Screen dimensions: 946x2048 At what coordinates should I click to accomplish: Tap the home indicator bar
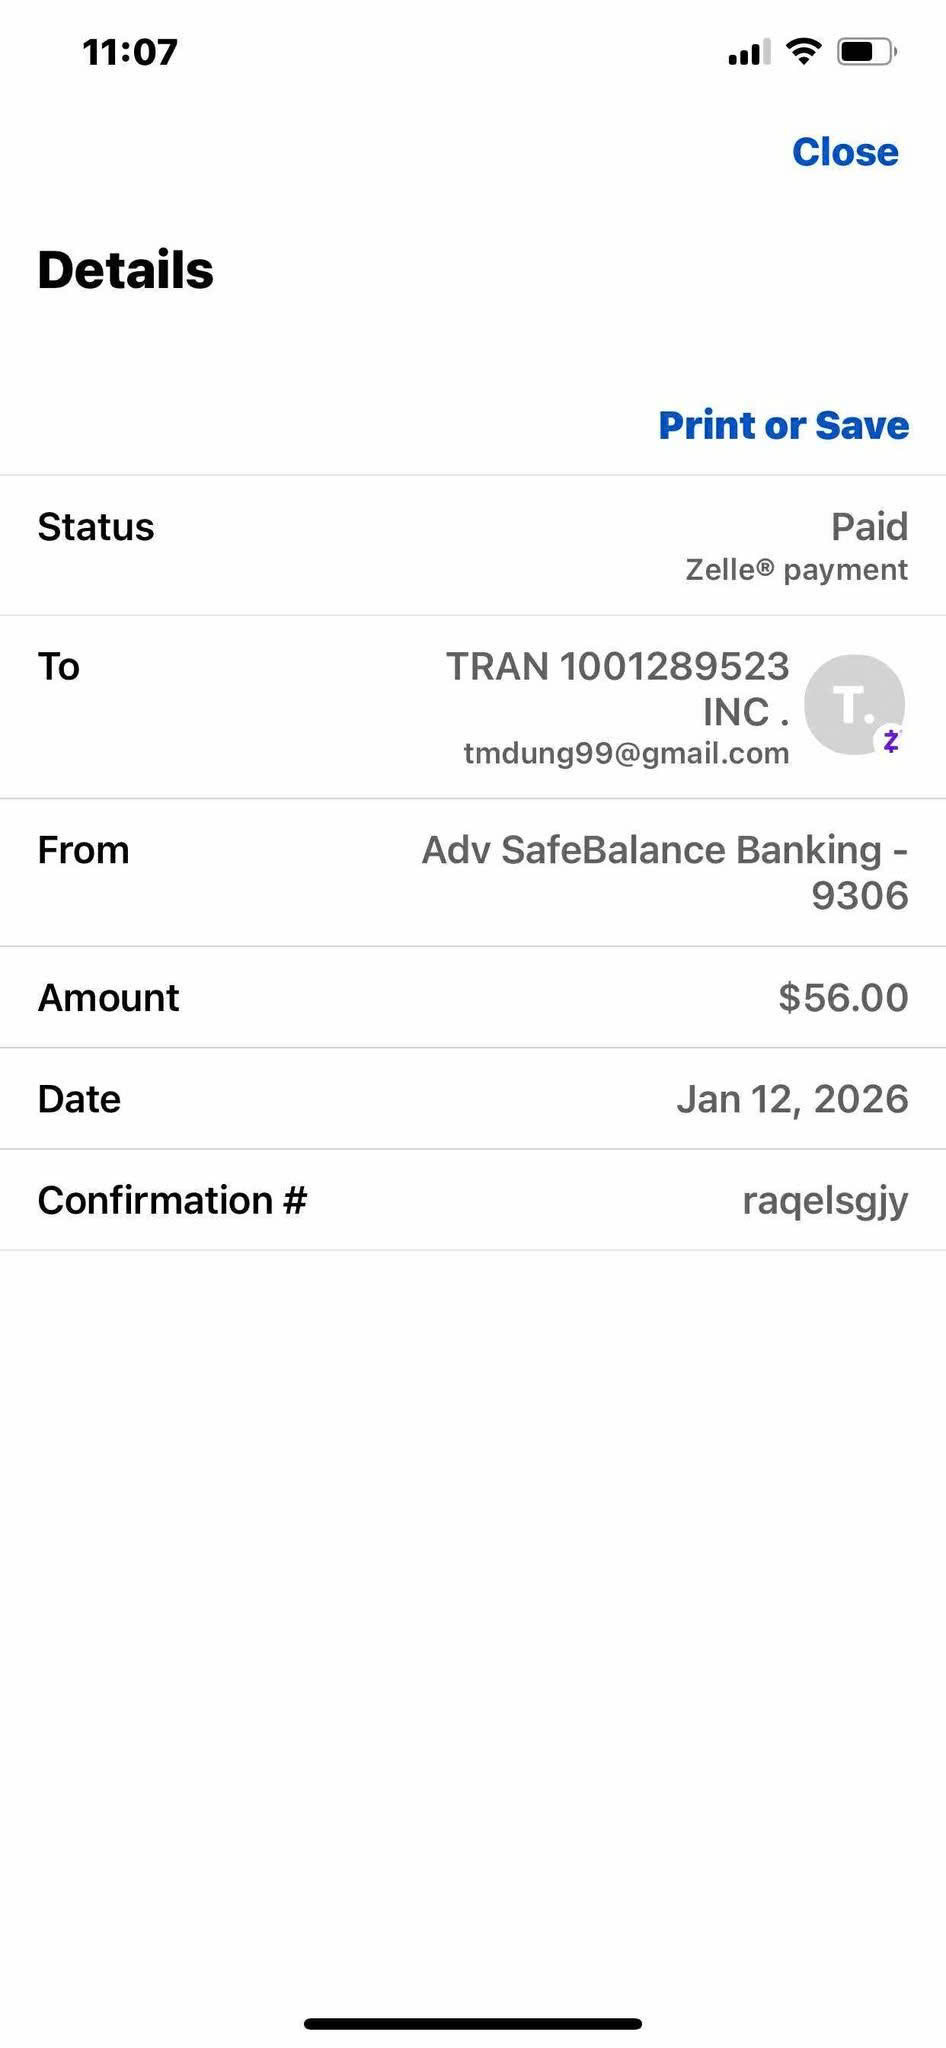click(473, 2024)
